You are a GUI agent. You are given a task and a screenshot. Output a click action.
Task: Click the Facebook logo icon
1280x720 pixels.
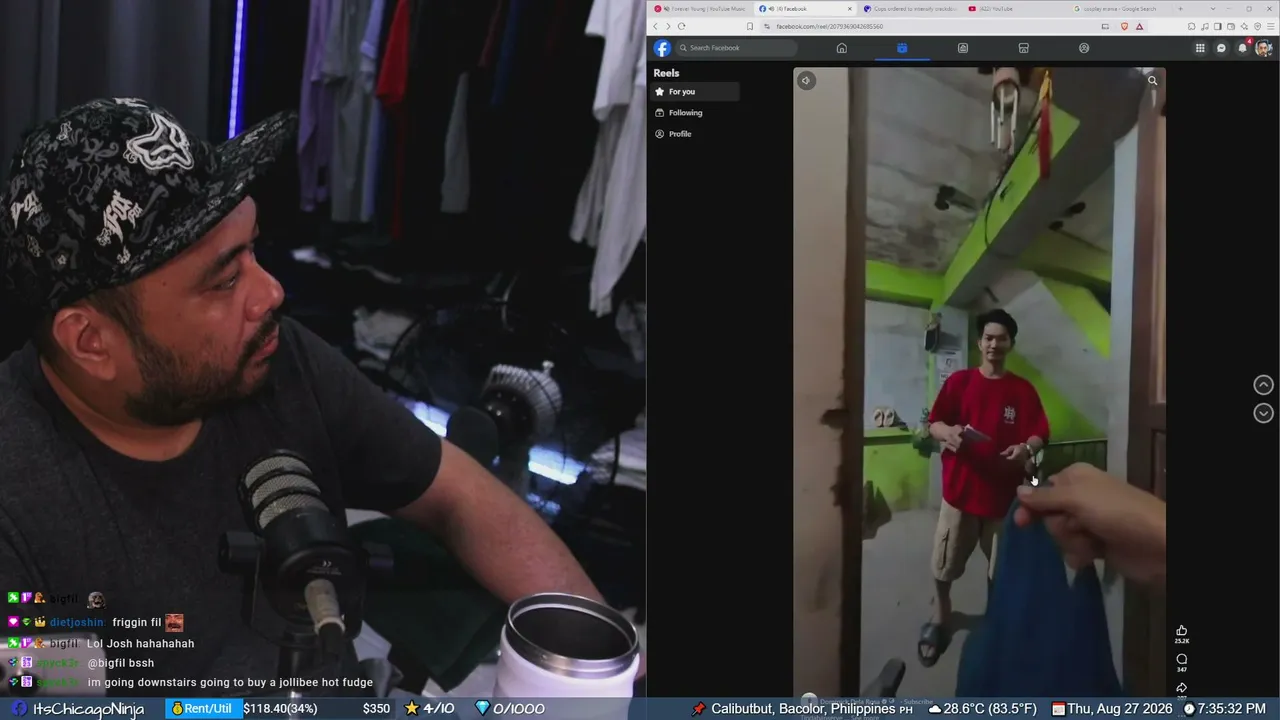click(662, 48)
